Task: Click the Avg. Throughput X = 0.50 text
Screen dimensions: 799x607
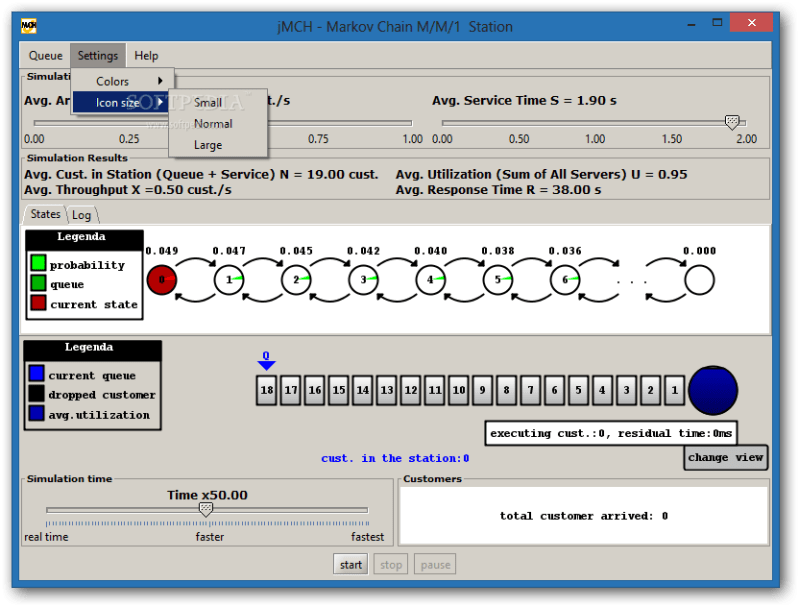Action: click(x=128, y=190)
